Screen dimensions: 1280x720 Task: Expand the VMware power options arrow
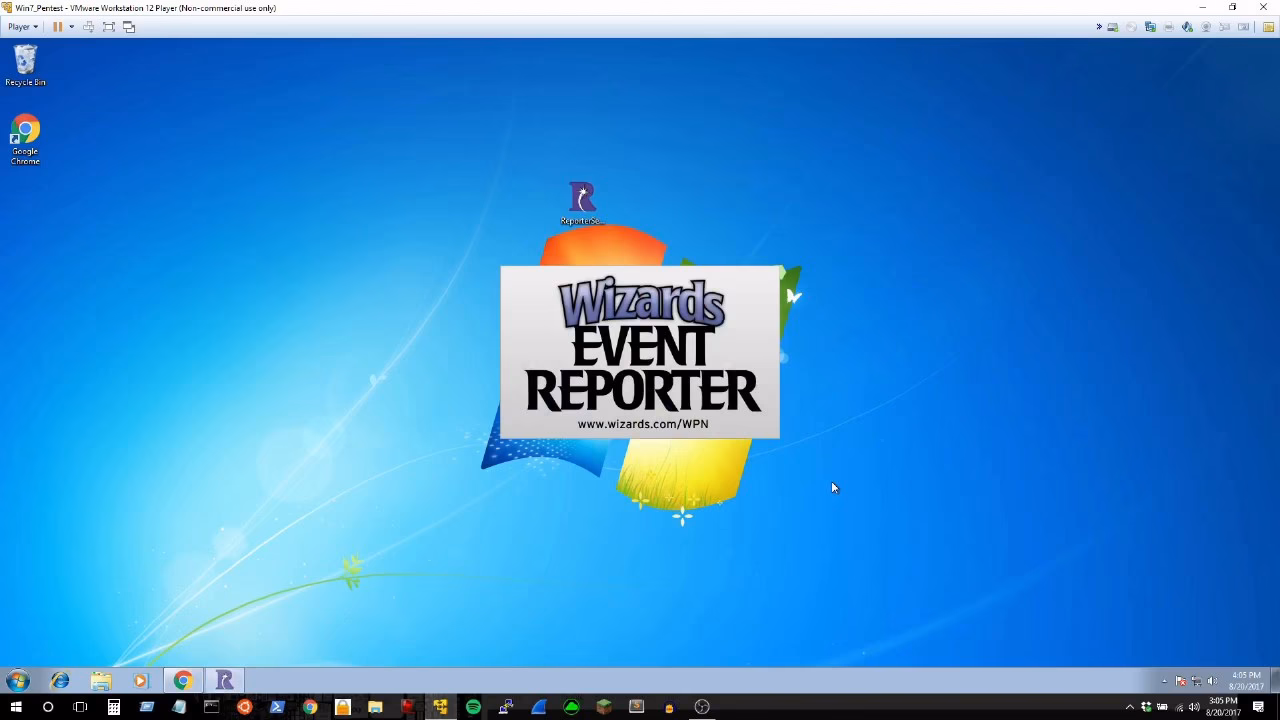tap(71, 27)
